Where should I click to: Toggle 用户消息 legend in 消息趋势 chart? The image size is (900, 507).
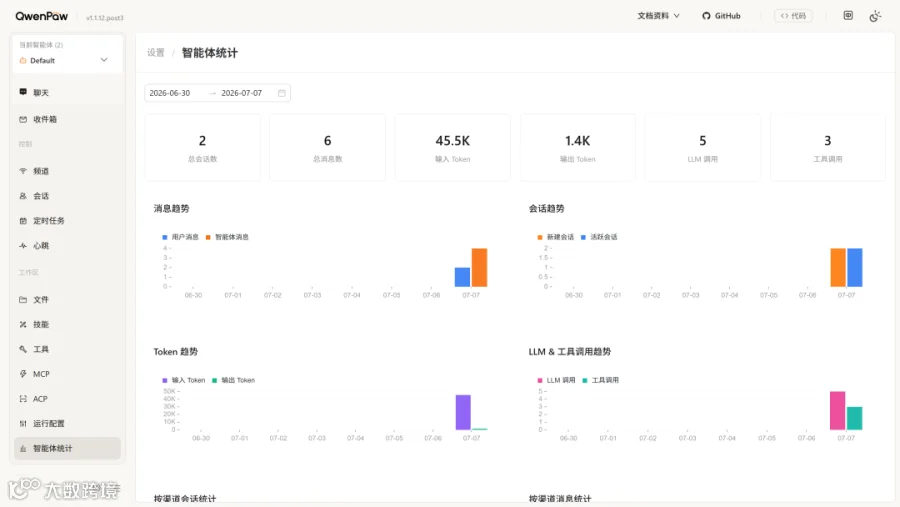click(180, 237)
